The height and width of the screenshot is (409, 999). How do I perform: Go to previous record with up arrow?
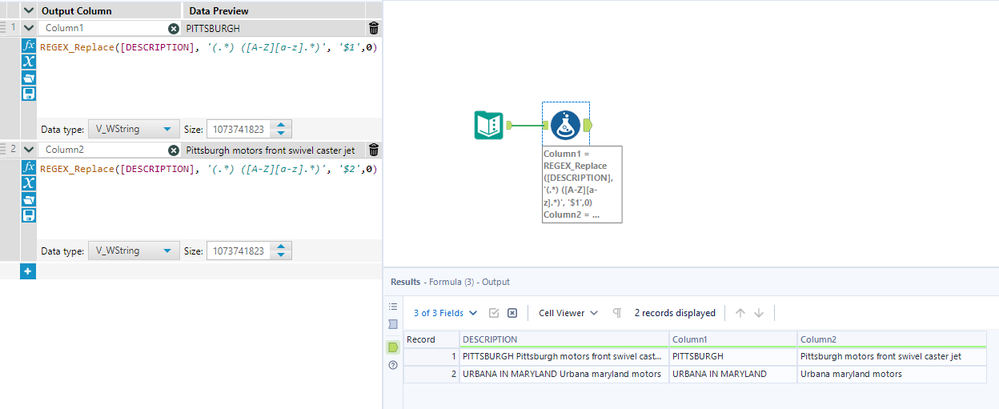(740, 313)
